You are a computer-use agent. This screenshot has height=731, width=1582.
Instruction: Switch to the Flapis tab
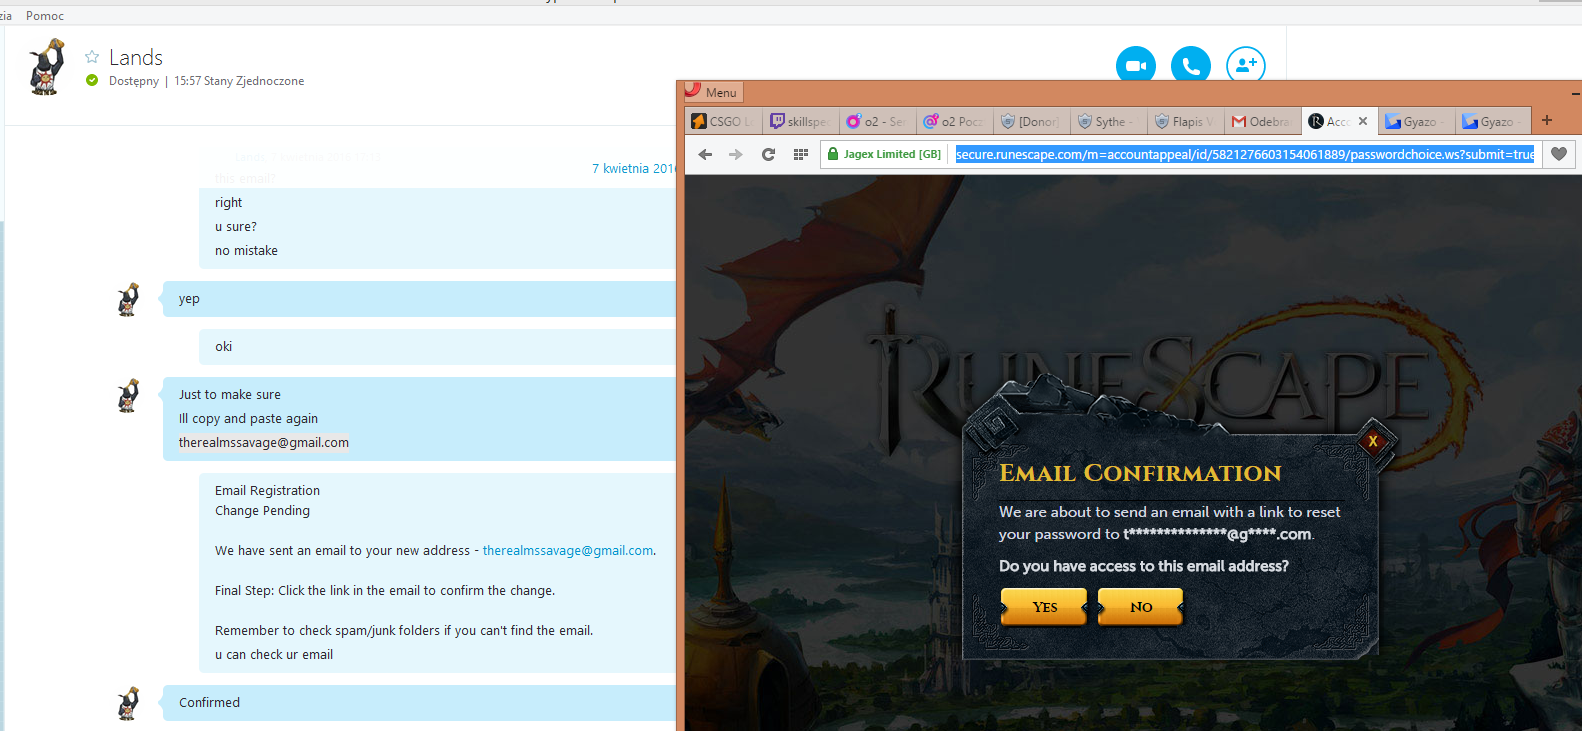point(1185,121)
